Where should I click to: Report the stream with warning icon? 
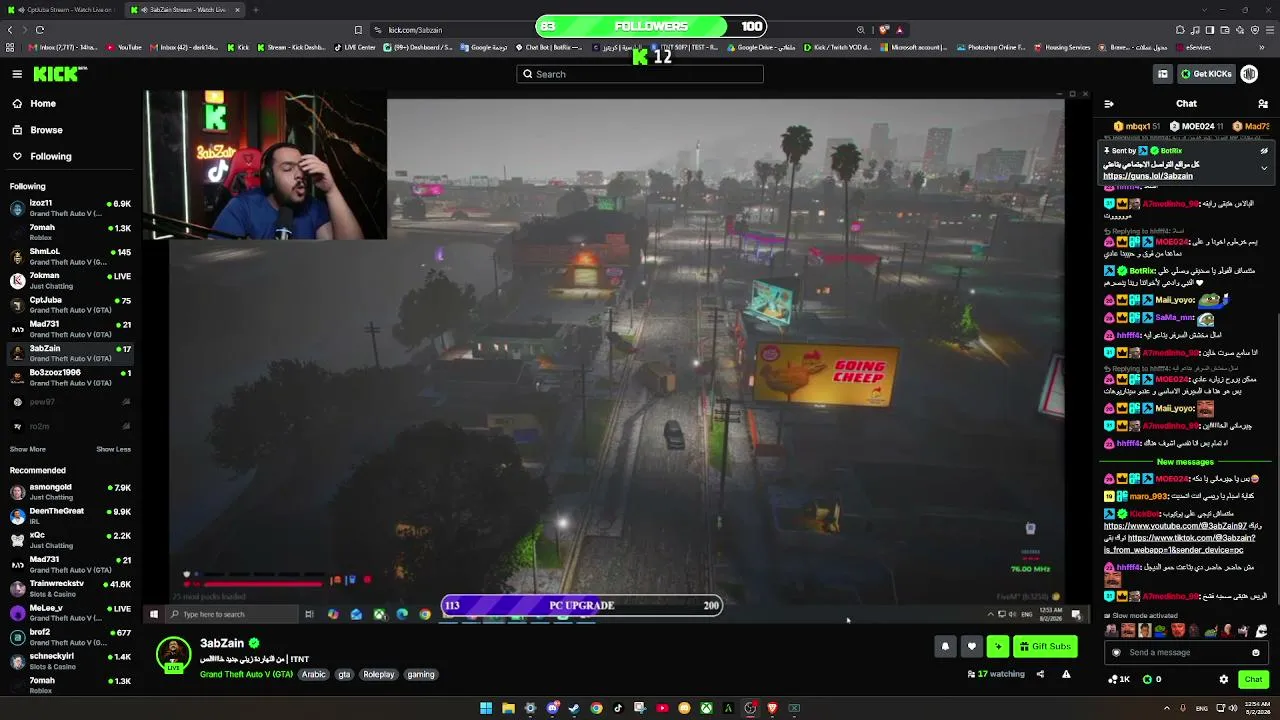1066,674
